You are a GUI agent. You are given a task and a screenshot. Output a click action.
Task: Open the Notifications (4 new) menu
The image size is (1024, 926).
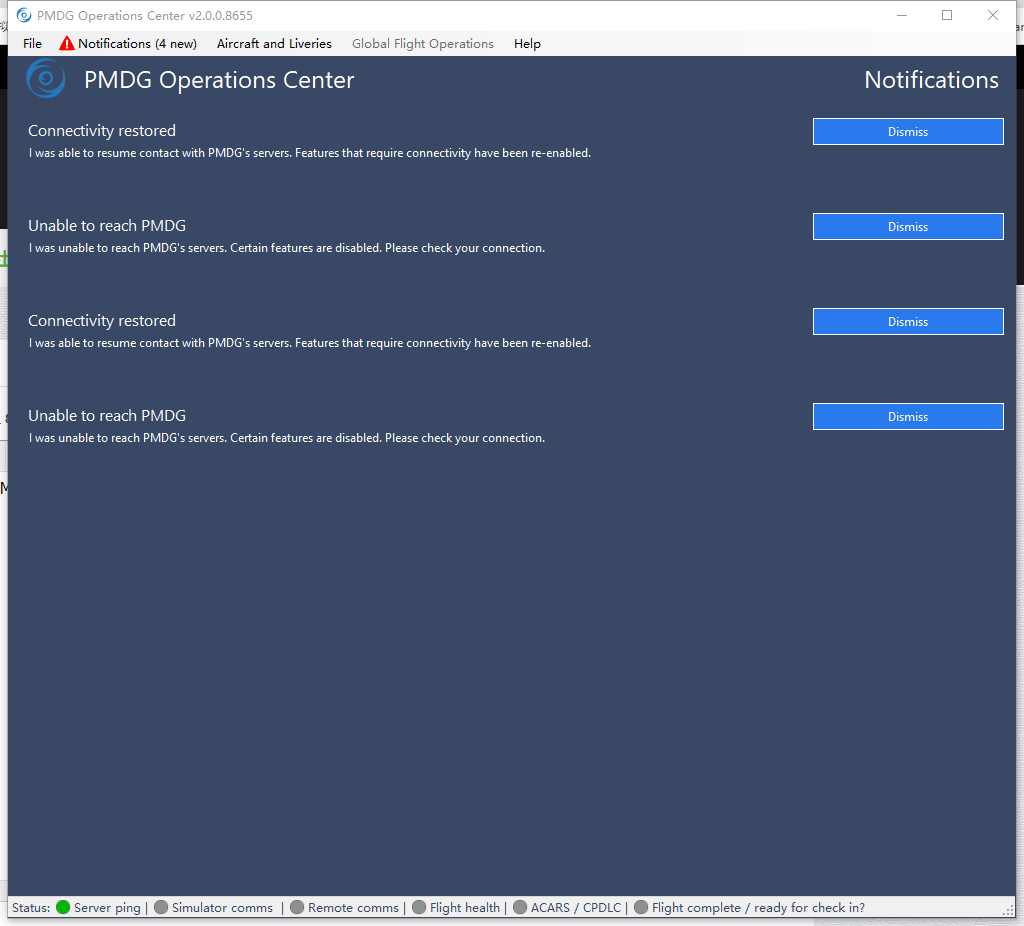[136, 43]
